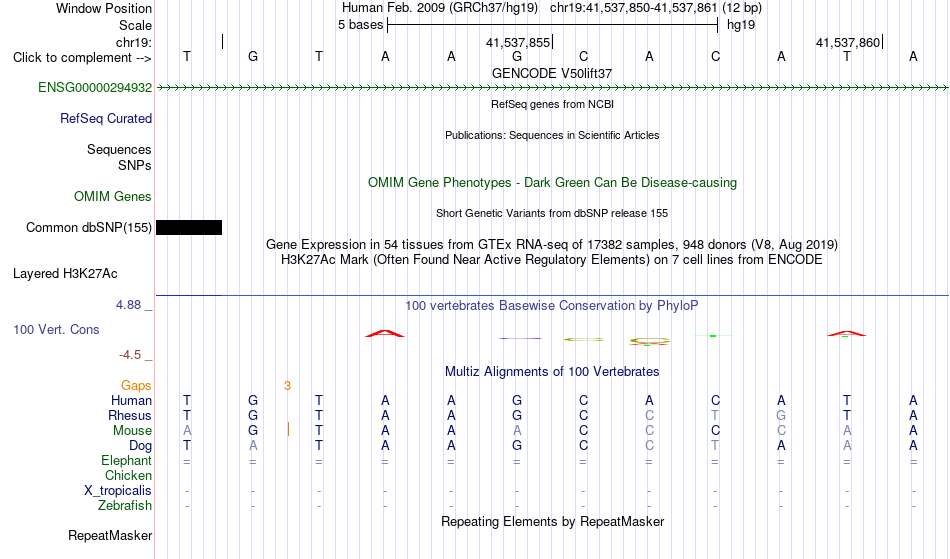
Task: Click the Scale track label
Action: (135, 25)
